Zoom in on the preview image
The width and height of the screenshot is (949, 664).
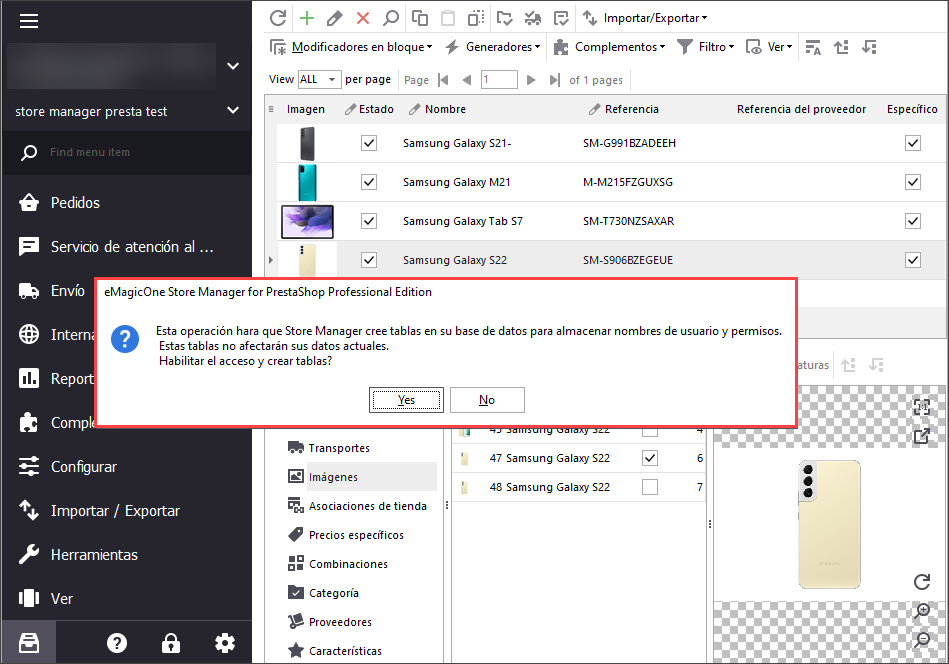[922, 611]
